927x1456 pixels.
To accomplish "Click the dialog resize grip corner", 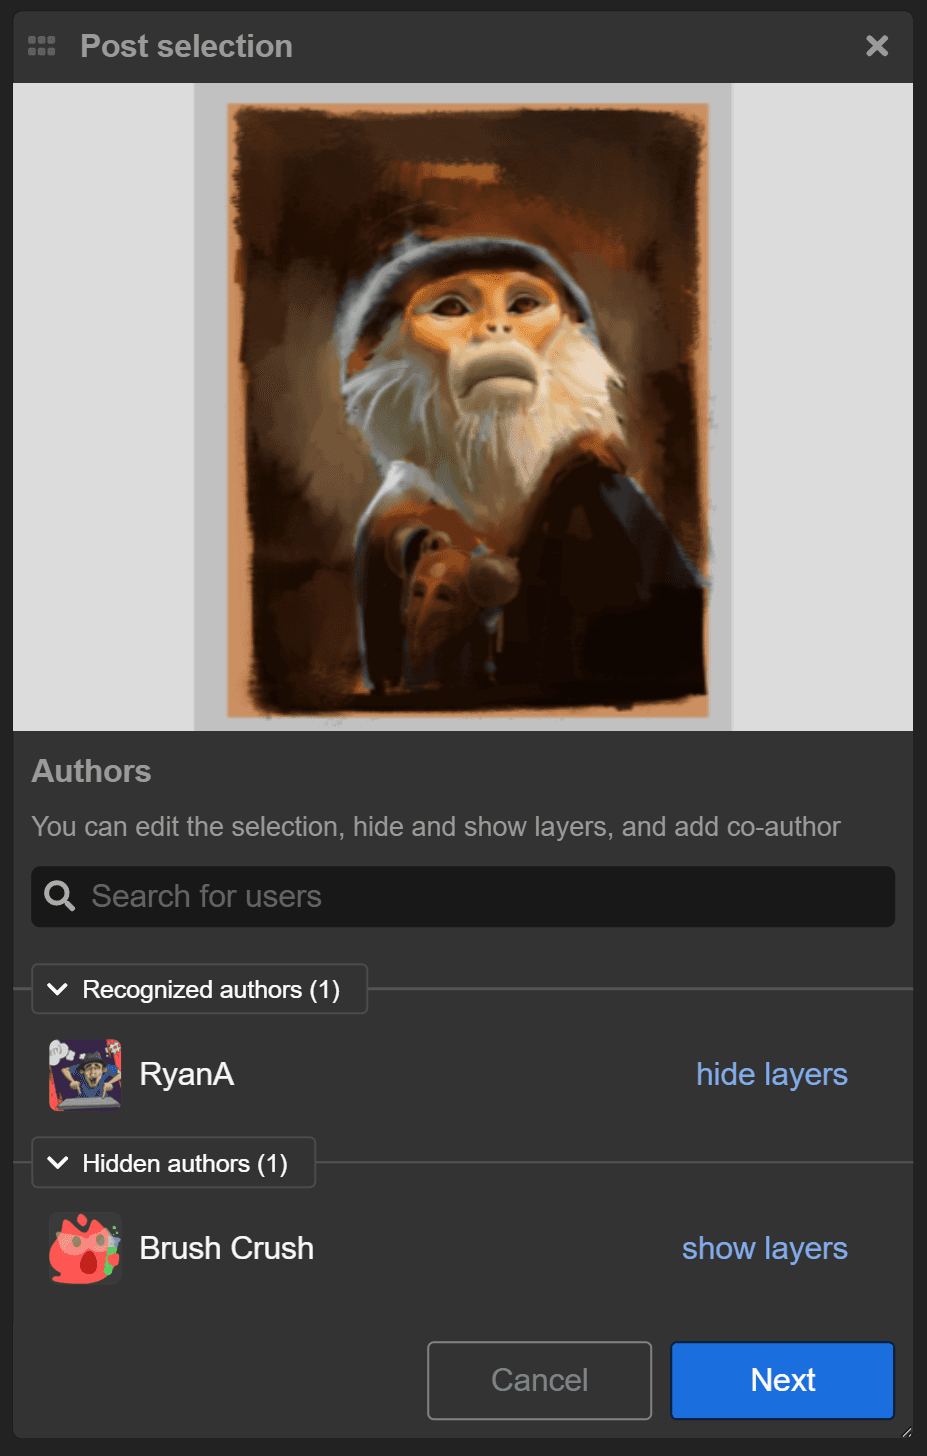I will tap(906, 1432).
